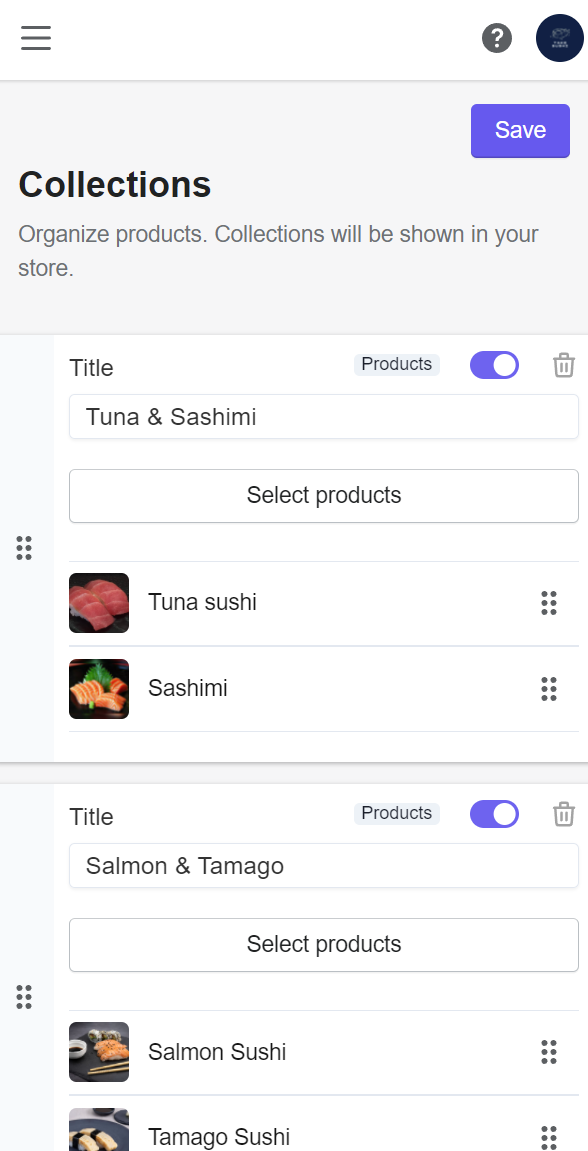Grab the Tuna & Sashimi collection drag handle
This screenshot has height=1151, width=588.
coord(24,548)
